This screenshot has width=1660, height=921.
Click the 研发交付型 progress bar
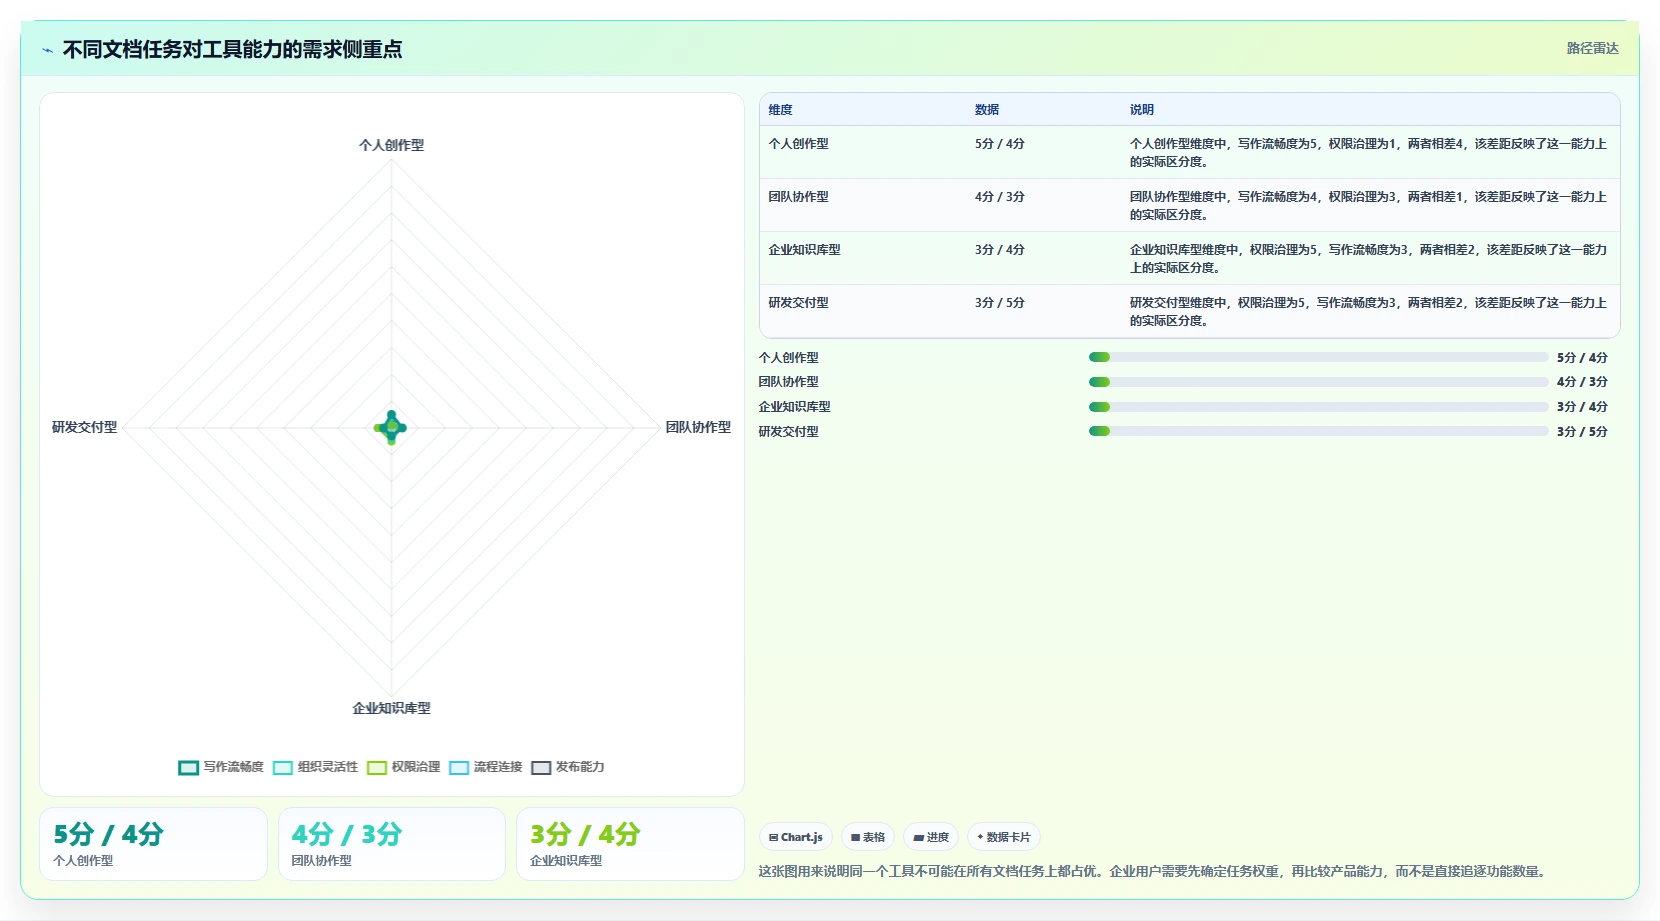point(1318,431)
